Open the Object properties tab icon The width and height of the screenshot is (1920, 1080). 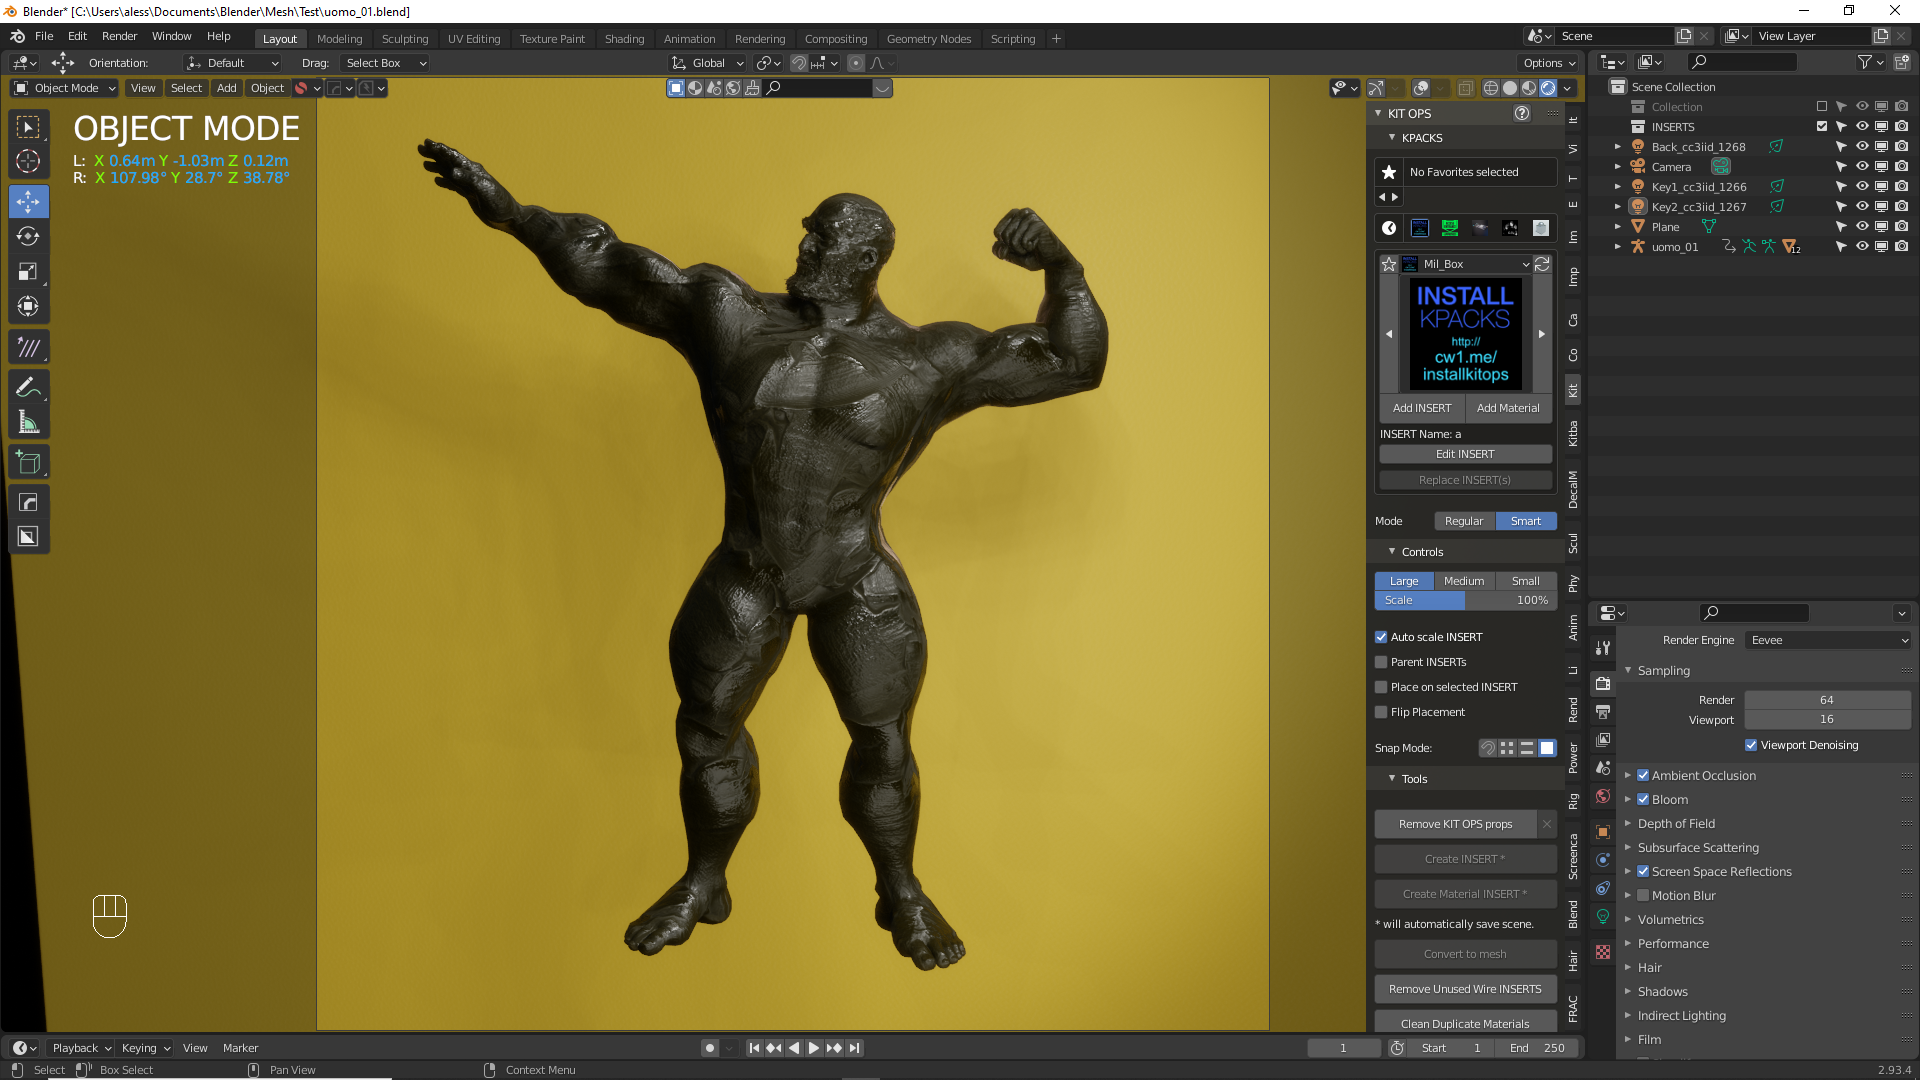tap(1603, 832)
